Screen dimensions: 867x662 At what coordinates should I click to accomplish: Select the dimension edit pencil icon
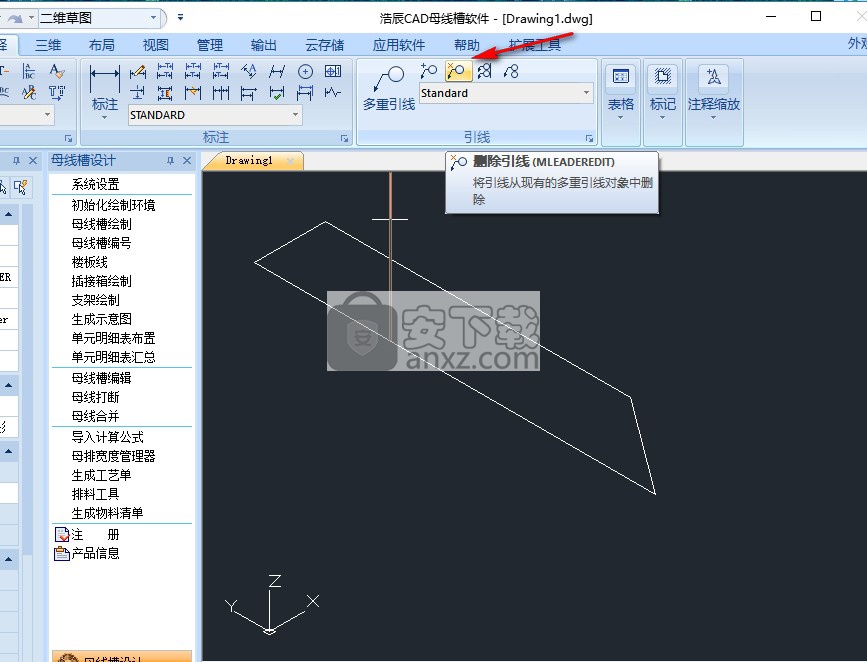(138, 72)
